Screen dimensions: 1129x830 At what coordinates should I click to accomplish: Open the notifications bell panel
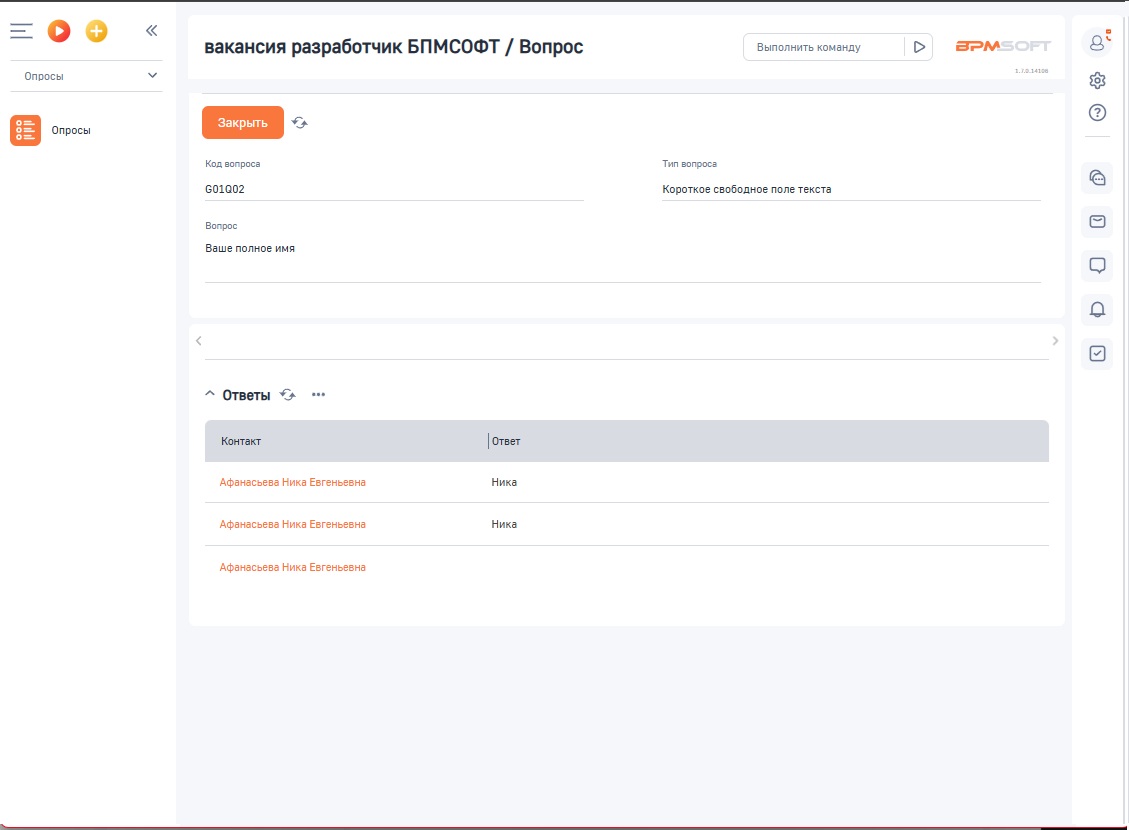(1097, 309)
